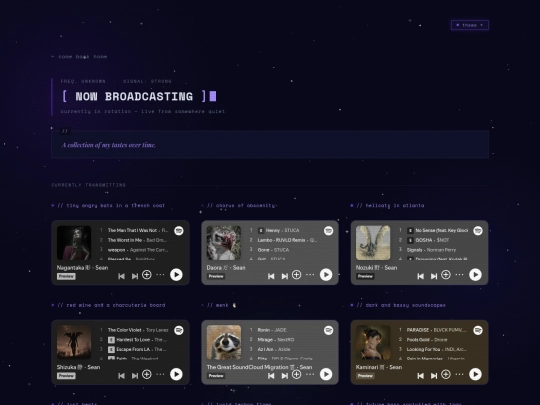The width and height of the screenshot is (540, 405).
Task: Add Shizuka playlist to library
Action: [x=147, y=374]
